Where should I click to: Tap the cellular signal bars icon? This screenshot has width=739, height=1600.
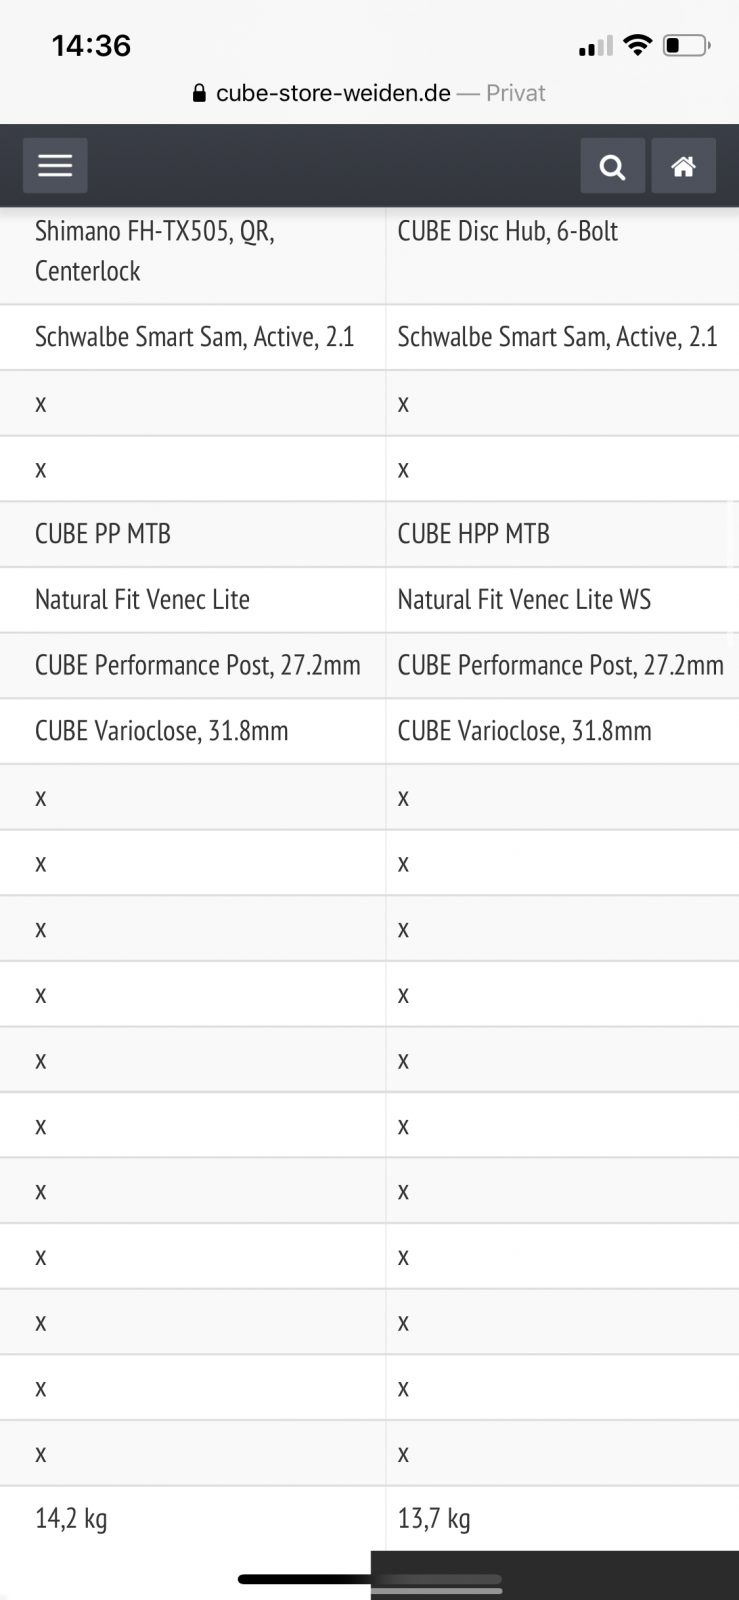[595, 47]
